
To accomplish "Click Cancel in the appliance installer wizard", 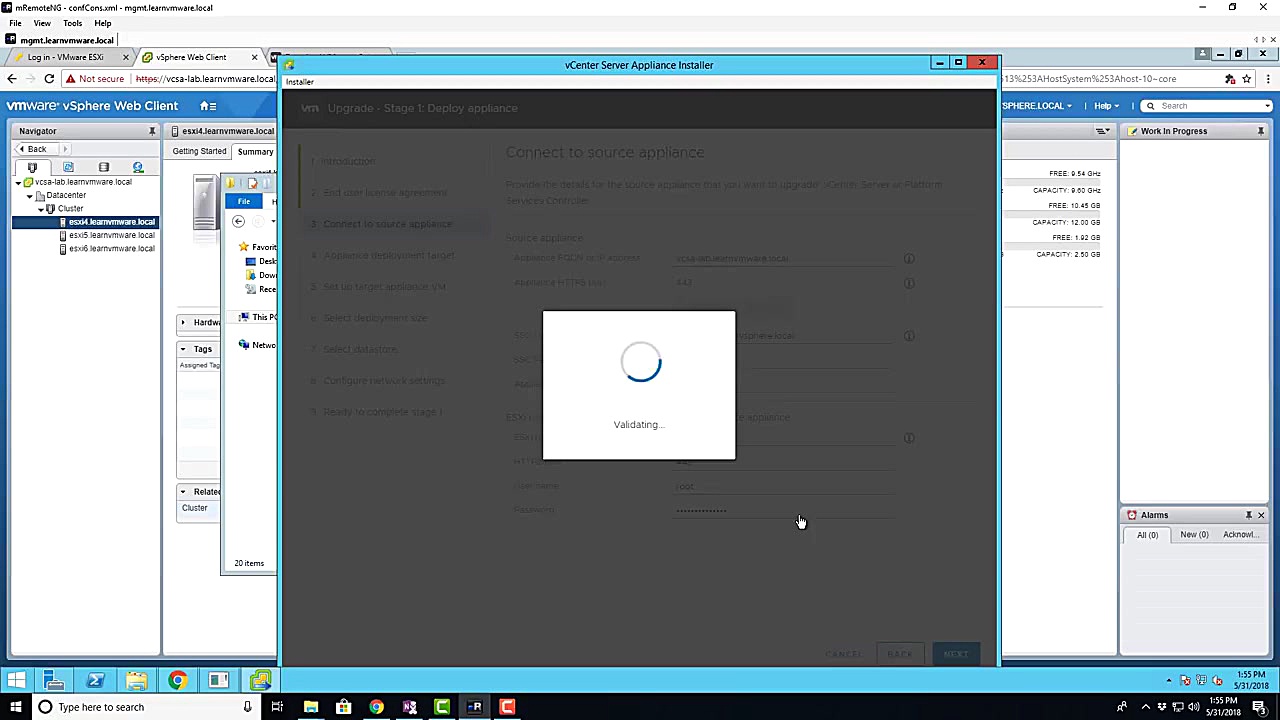I will 843,653.
